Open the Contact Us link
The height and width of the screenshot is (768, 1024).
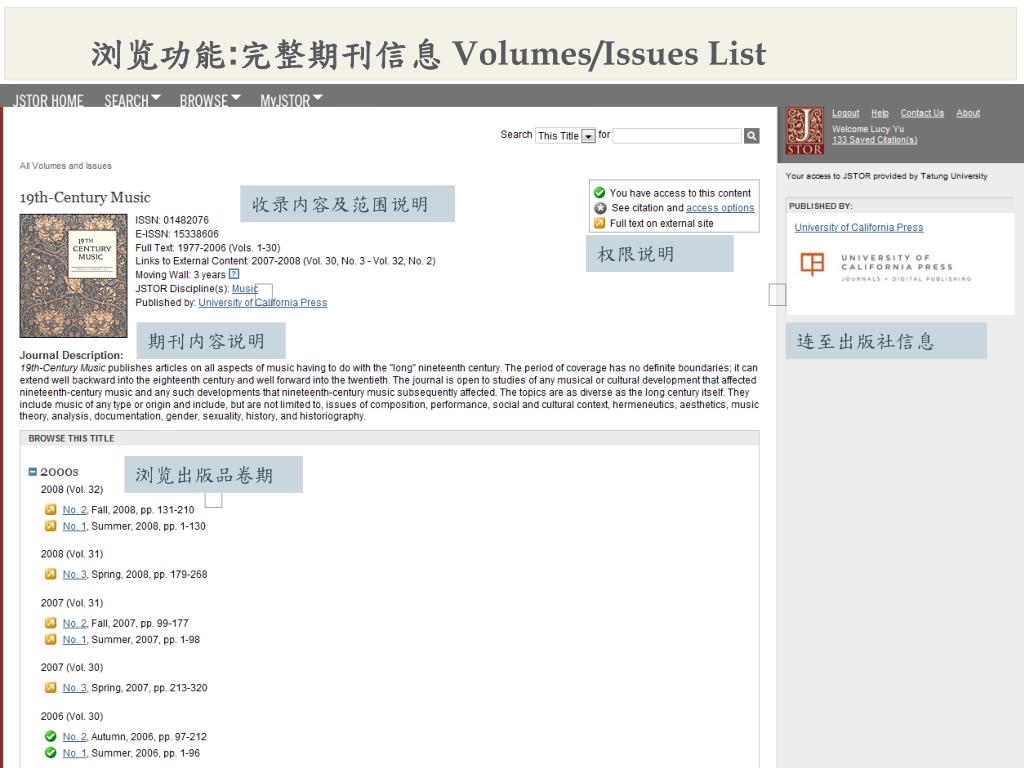coord(922,113)
